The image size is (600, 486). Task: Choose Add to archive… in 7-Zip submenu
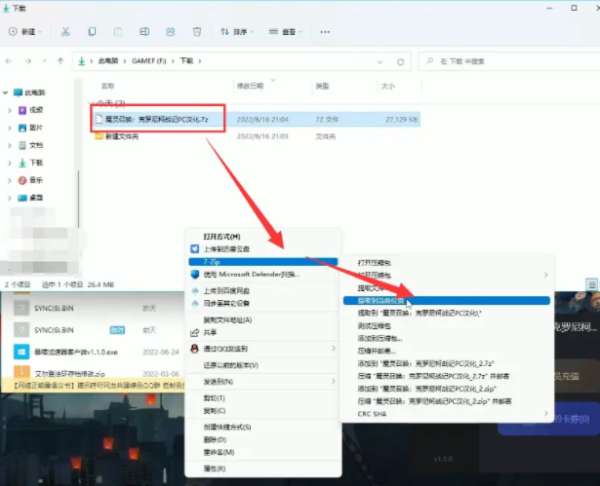click(x=380, y=339)
